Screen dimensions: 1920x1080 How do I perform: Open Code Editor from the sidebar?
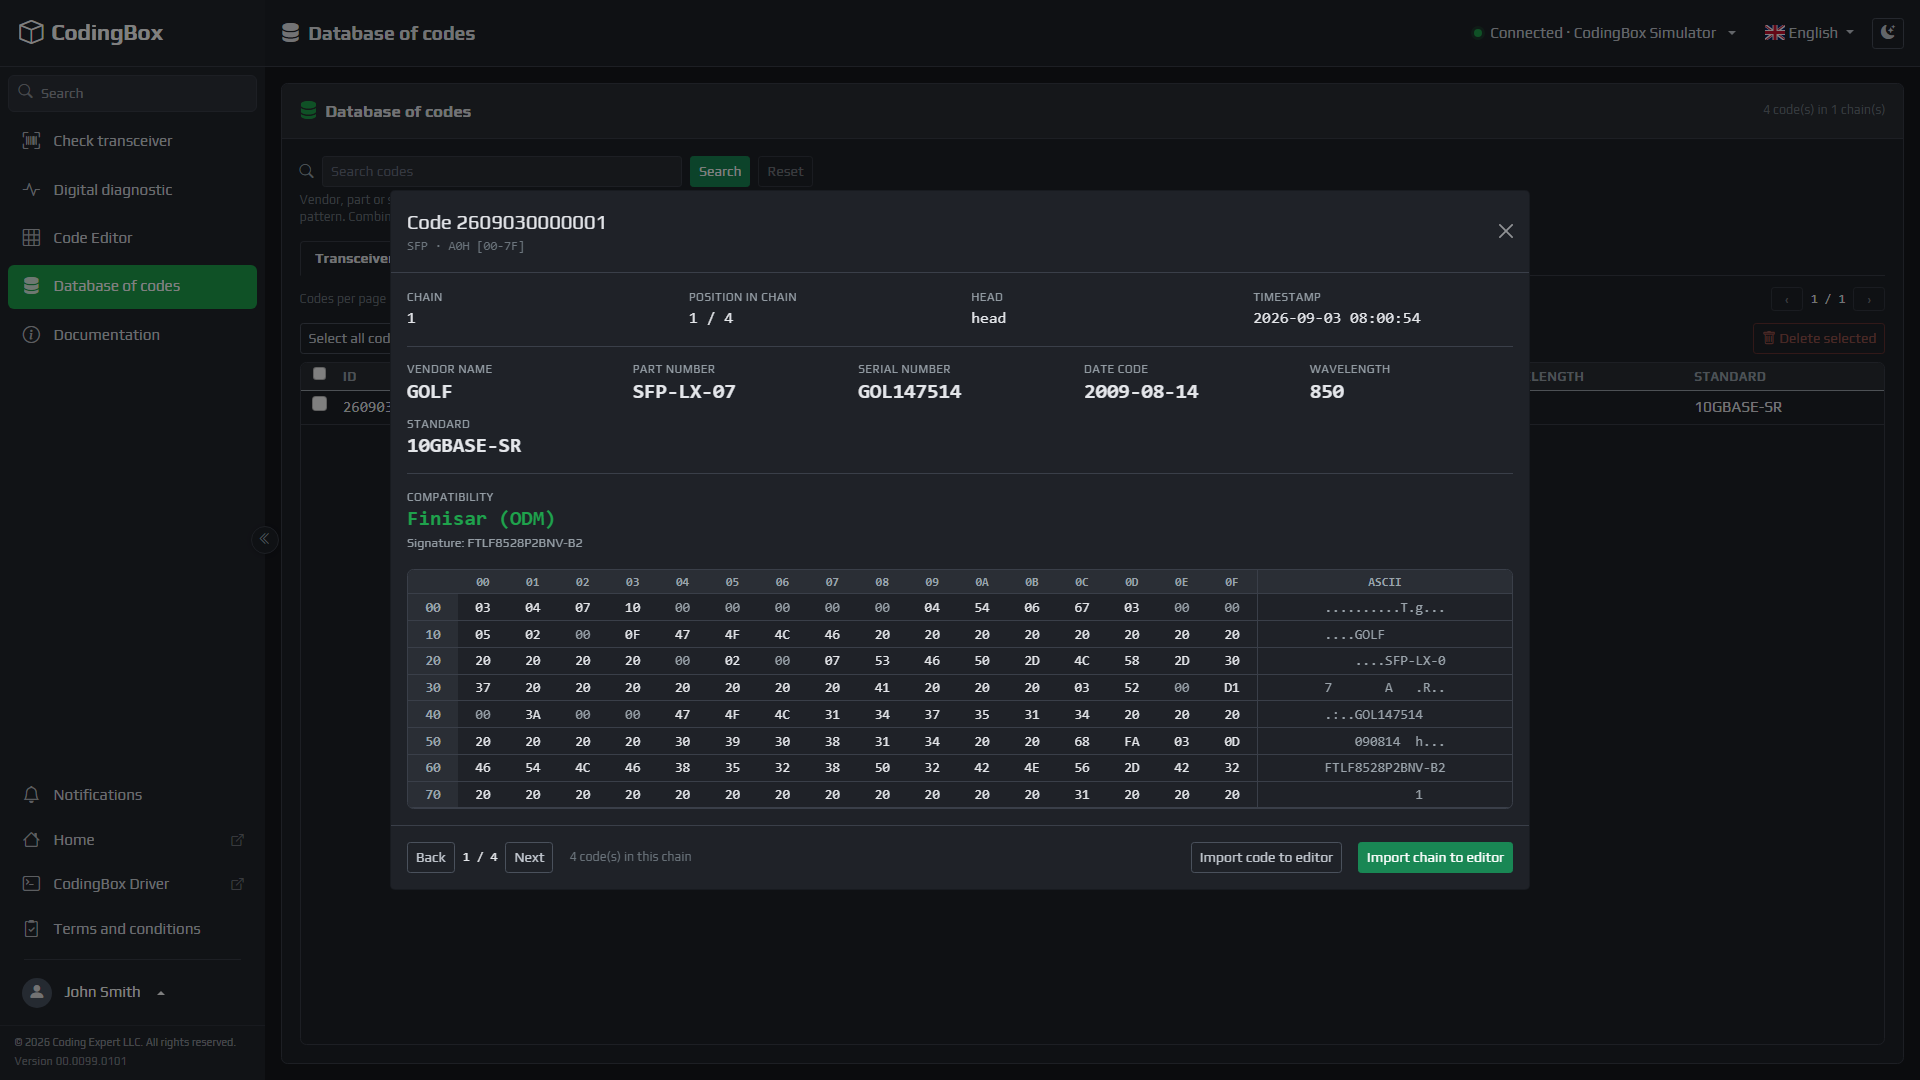click(x=132, y=238)
